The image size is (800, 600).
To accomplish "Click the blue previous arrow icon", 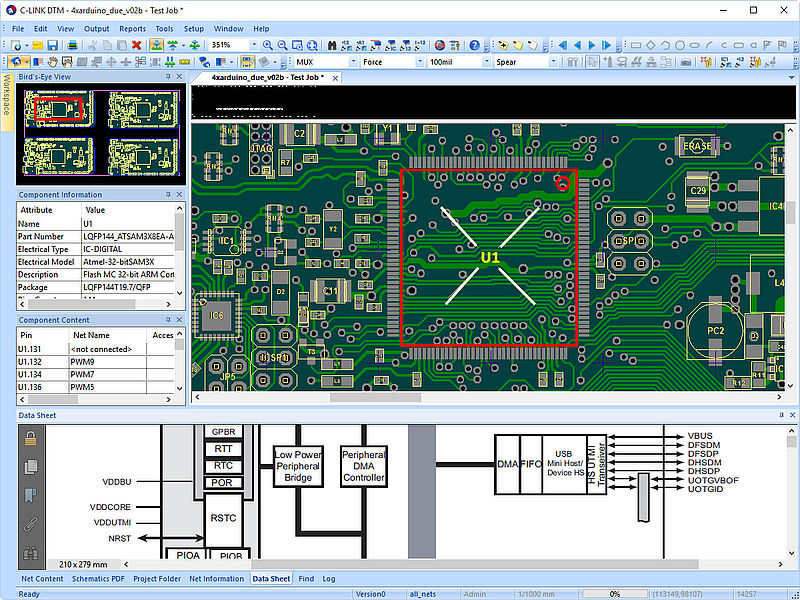I will (x=578, y=45).
